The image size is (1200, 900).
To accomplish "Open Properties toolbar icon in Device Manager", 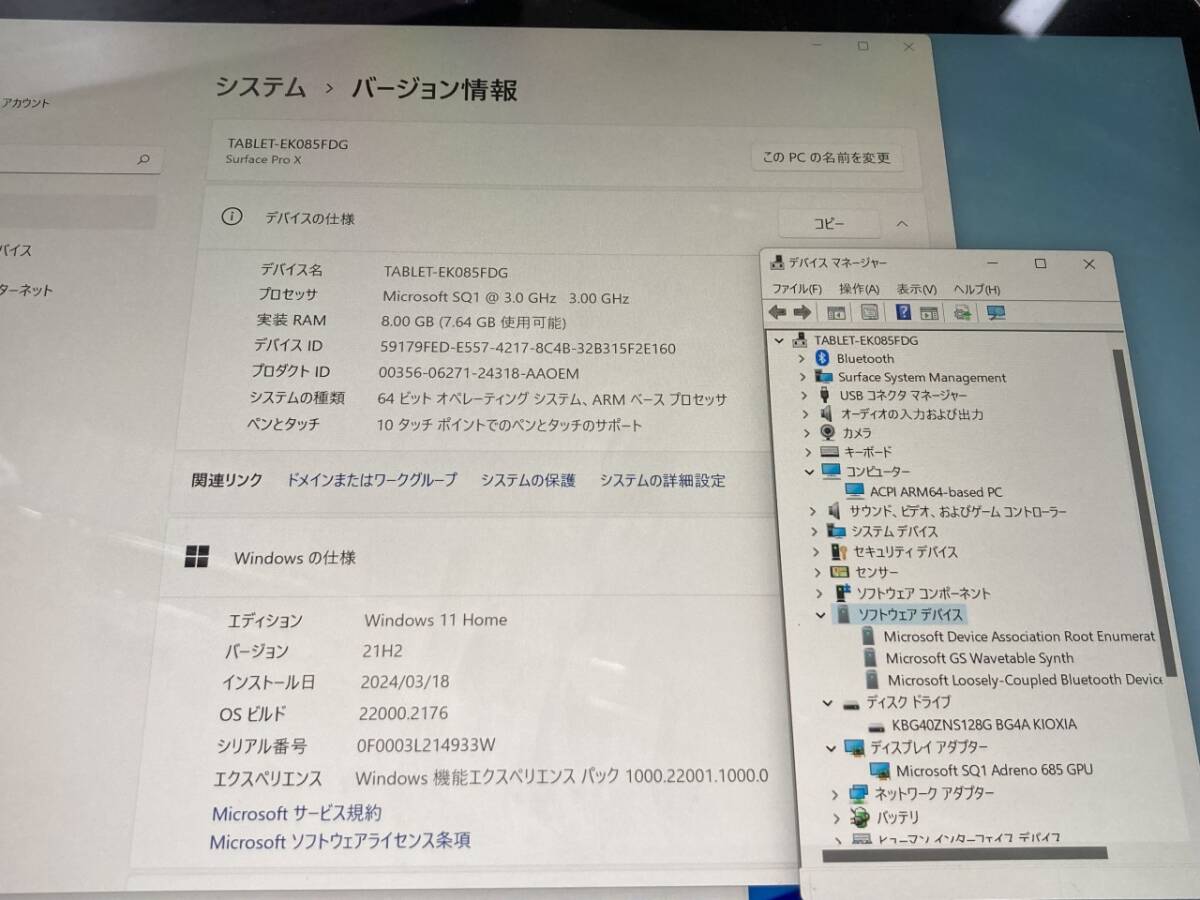I will (869, 313).
